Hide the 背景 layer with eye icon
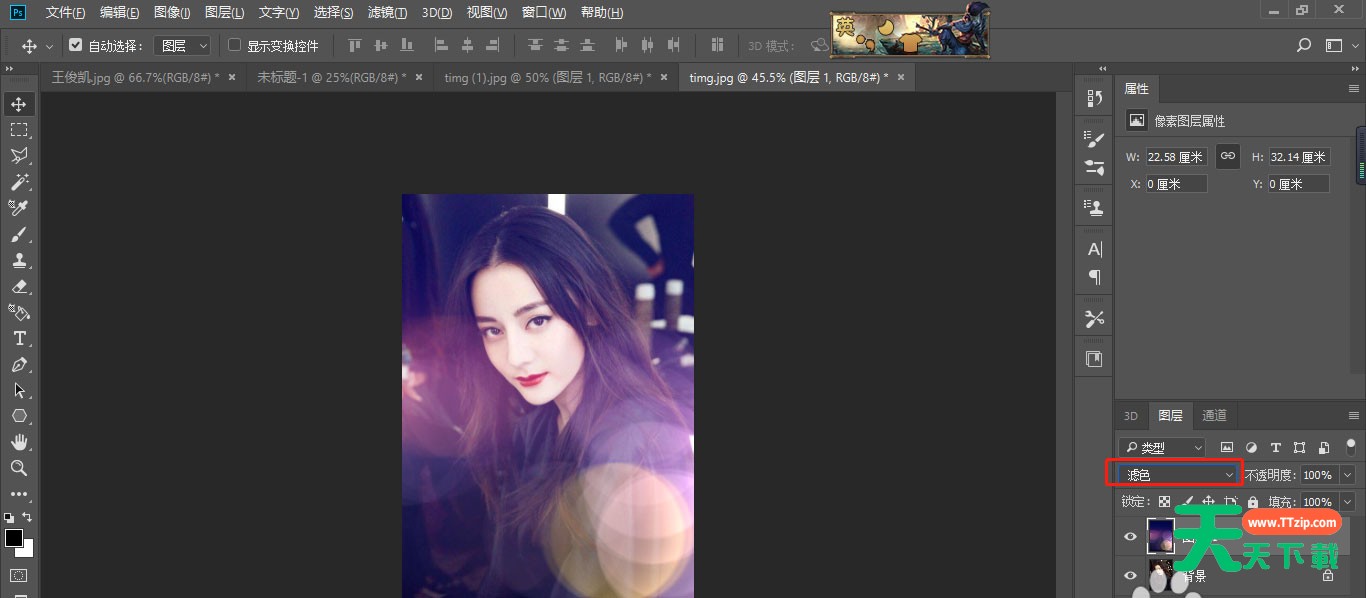 click(1130, 575)
